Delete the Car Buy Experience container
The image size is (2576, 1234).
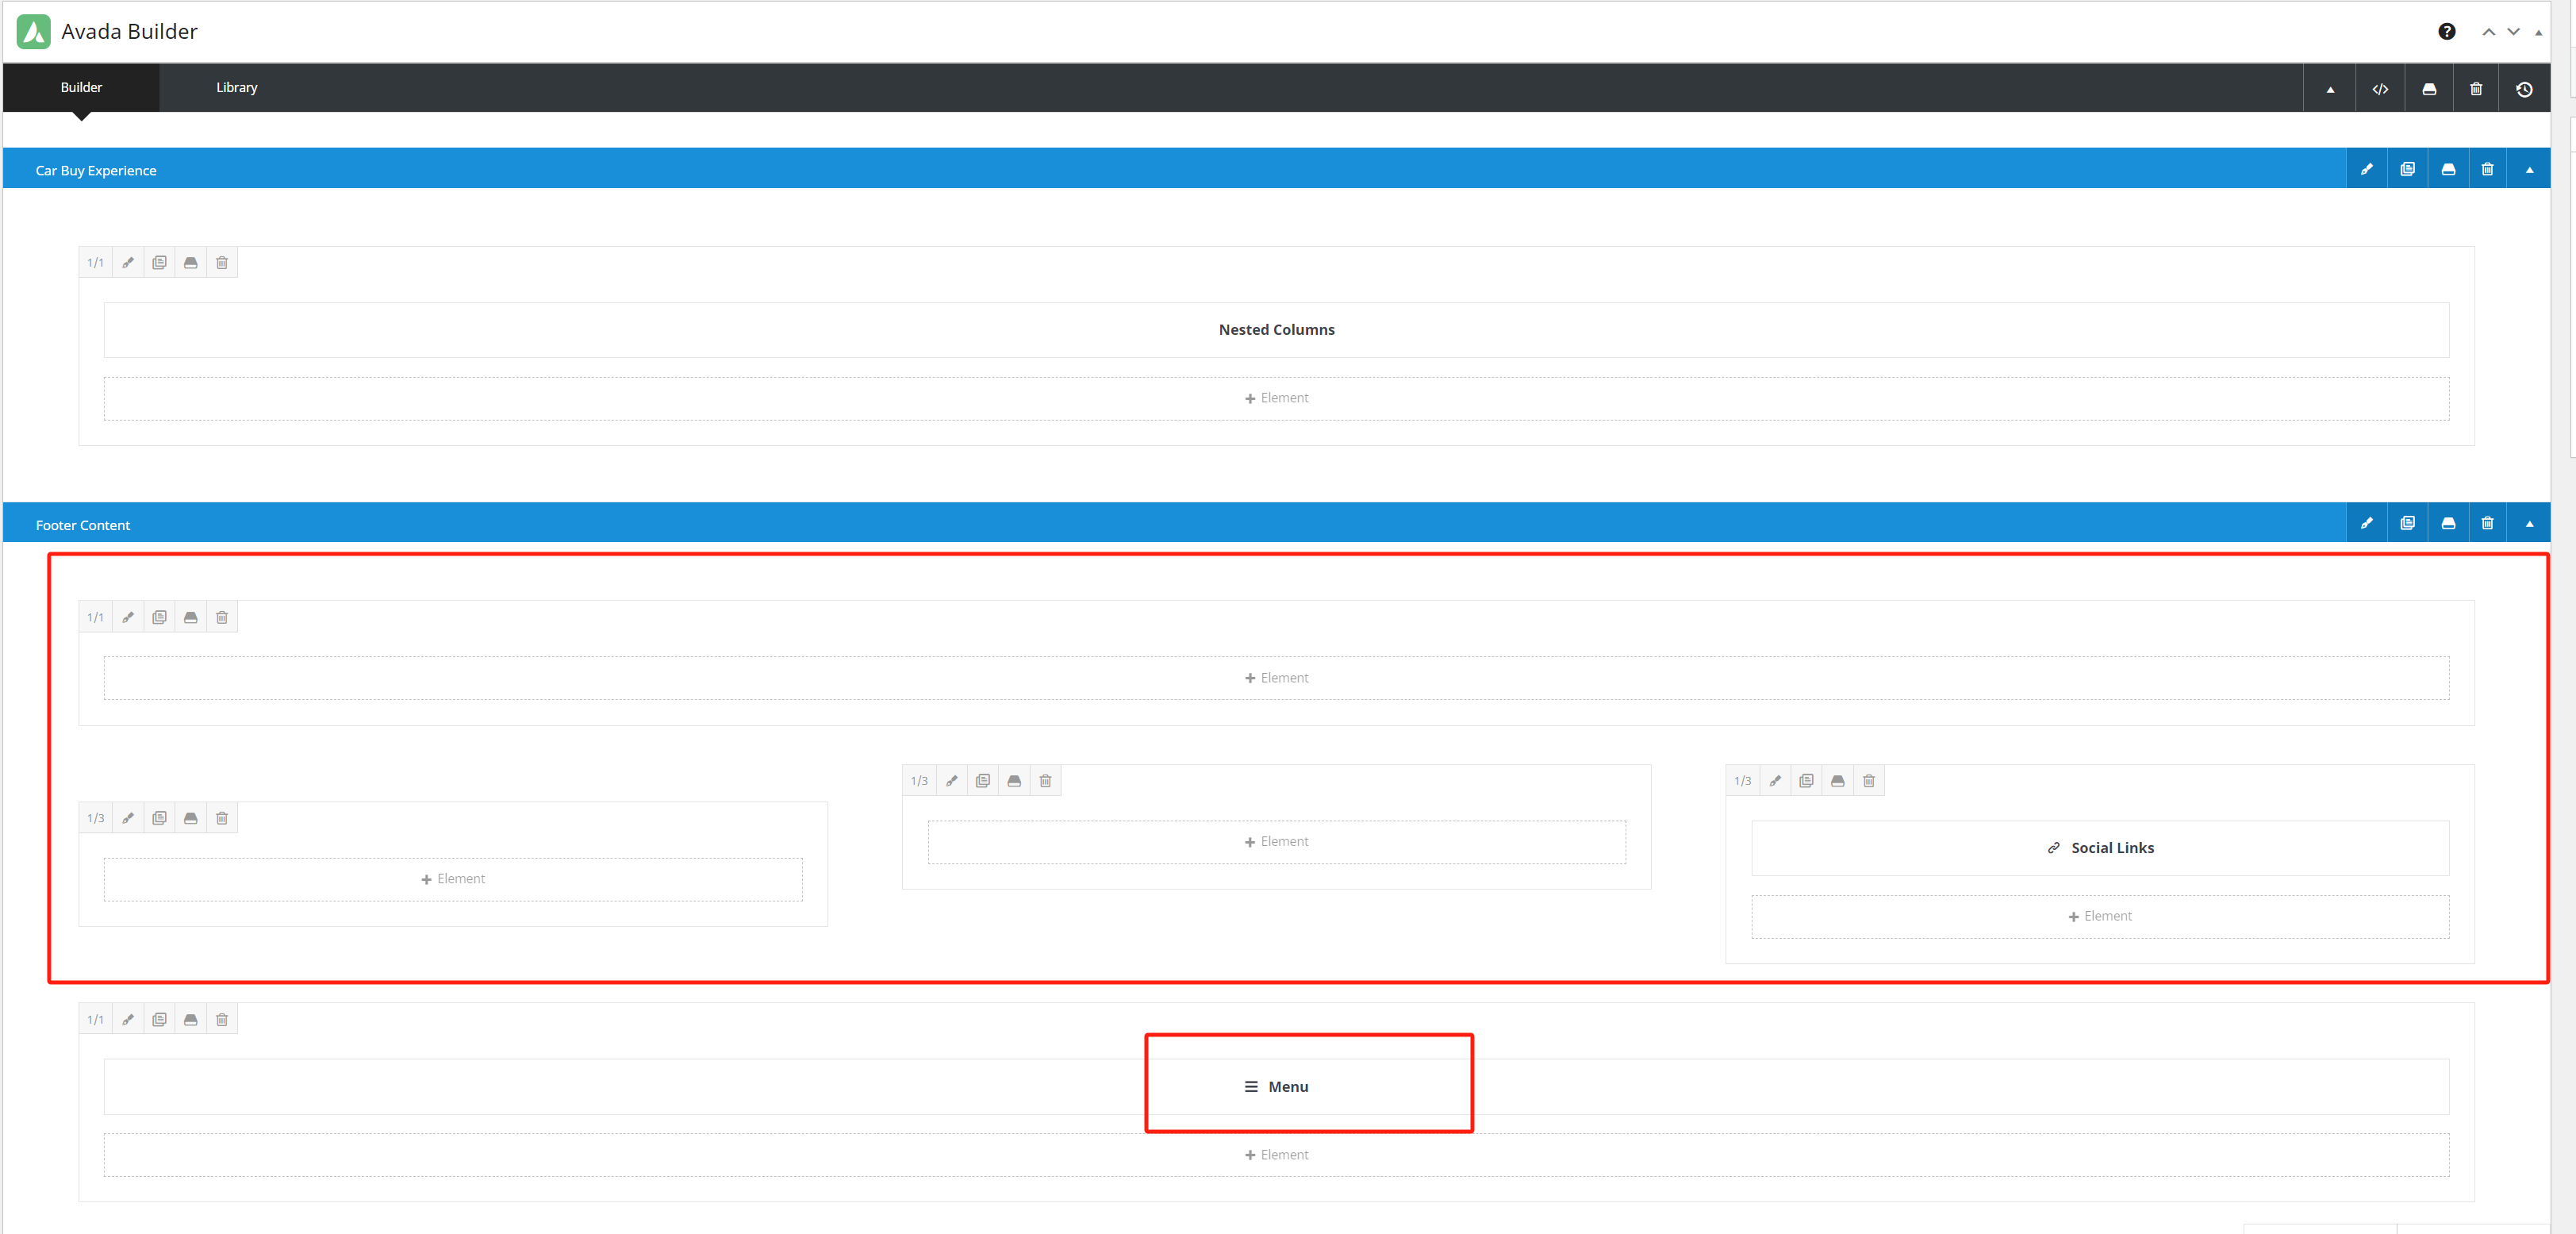coord(2487,168)
